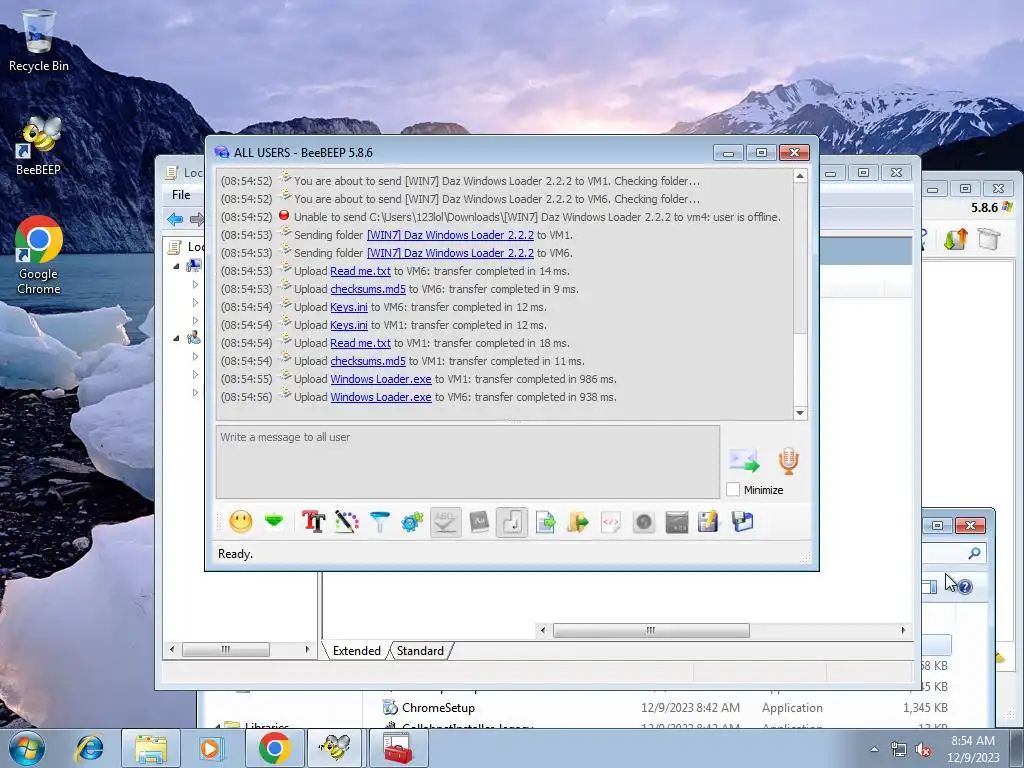This screenshot has width=1024, height=768.
Task: Open File menu in the rear policy window
Action: pos(181,195)
